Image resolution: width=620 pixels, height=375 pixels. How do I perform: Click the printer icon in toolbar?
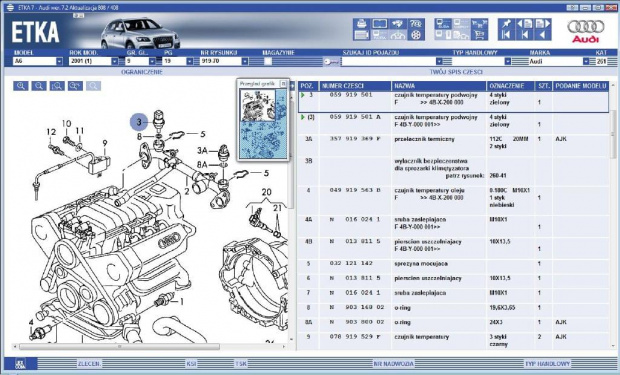pyautogui.click(x=361, y=24)
